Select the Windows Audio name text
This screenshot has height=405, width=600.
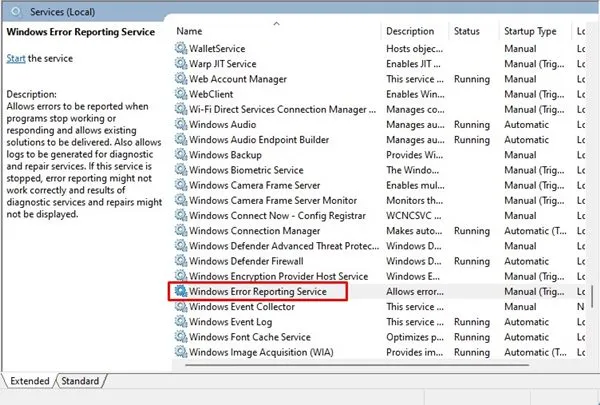[x=222, y=124]
